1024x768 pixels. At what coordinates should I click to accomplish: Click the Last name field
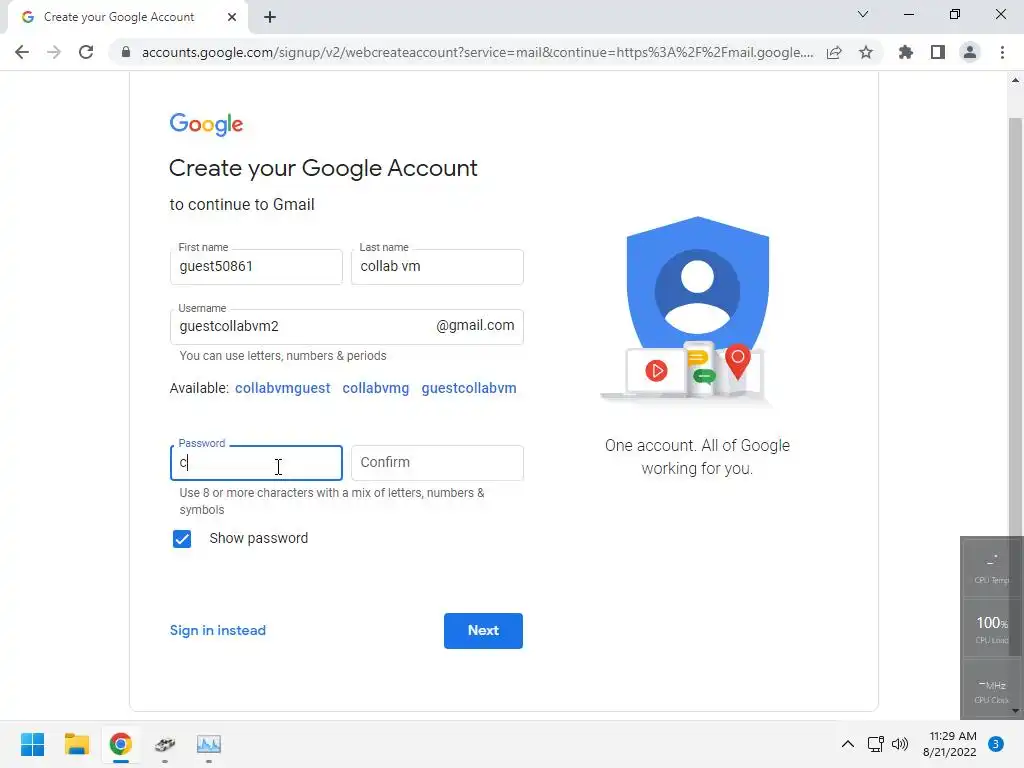437,266
